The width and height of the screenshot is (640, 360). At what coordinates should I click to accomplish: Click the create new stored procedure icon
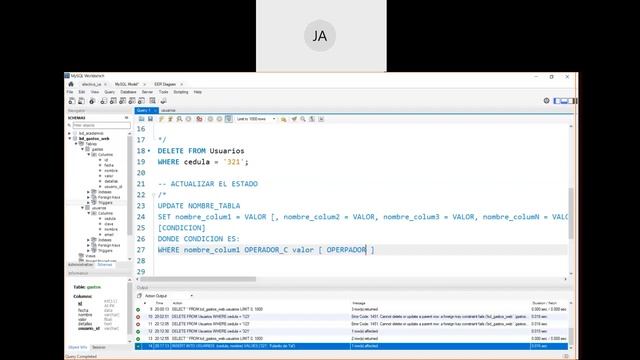click(132, 101)
